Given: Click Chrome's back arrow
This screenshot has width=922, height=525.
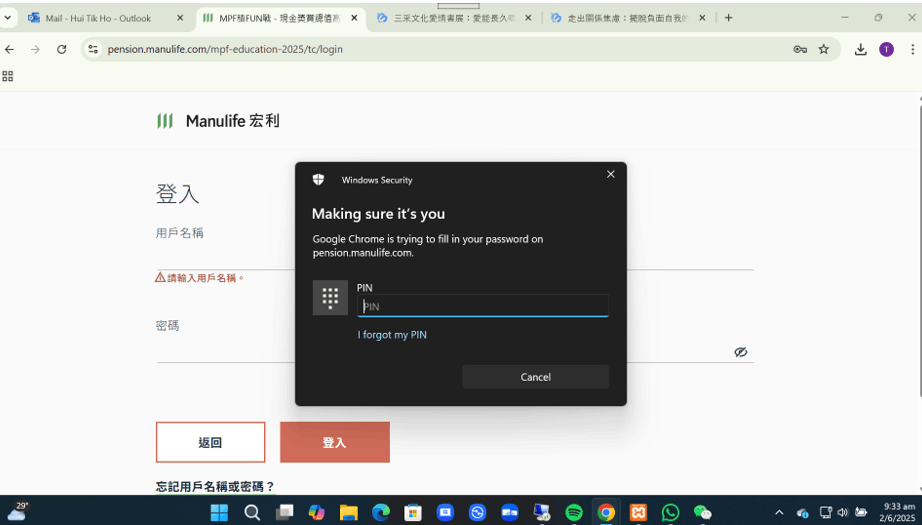Looking at the screenshot, I should 9,49.
